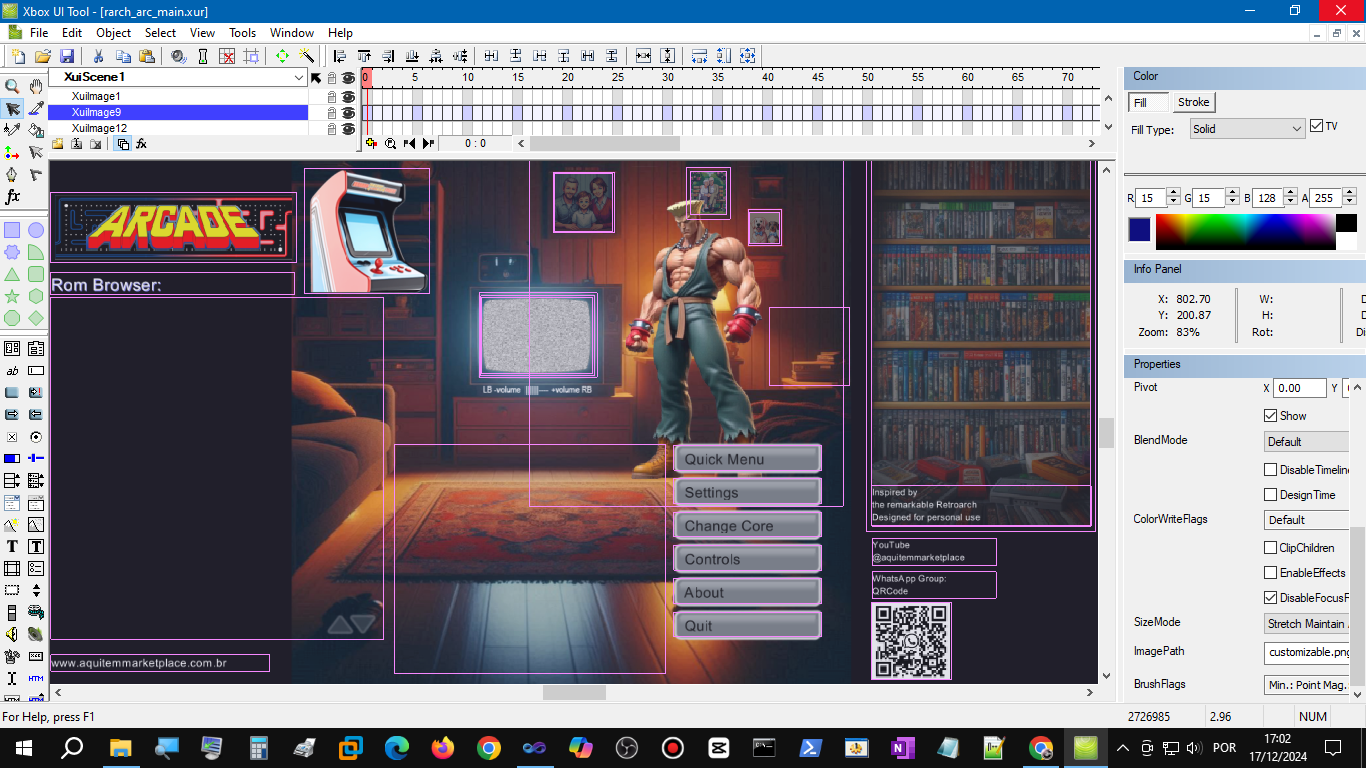This screenshot has height=768, width=1366.
Task: Switch to the Stroke tab
Action: coord(1193,102)
